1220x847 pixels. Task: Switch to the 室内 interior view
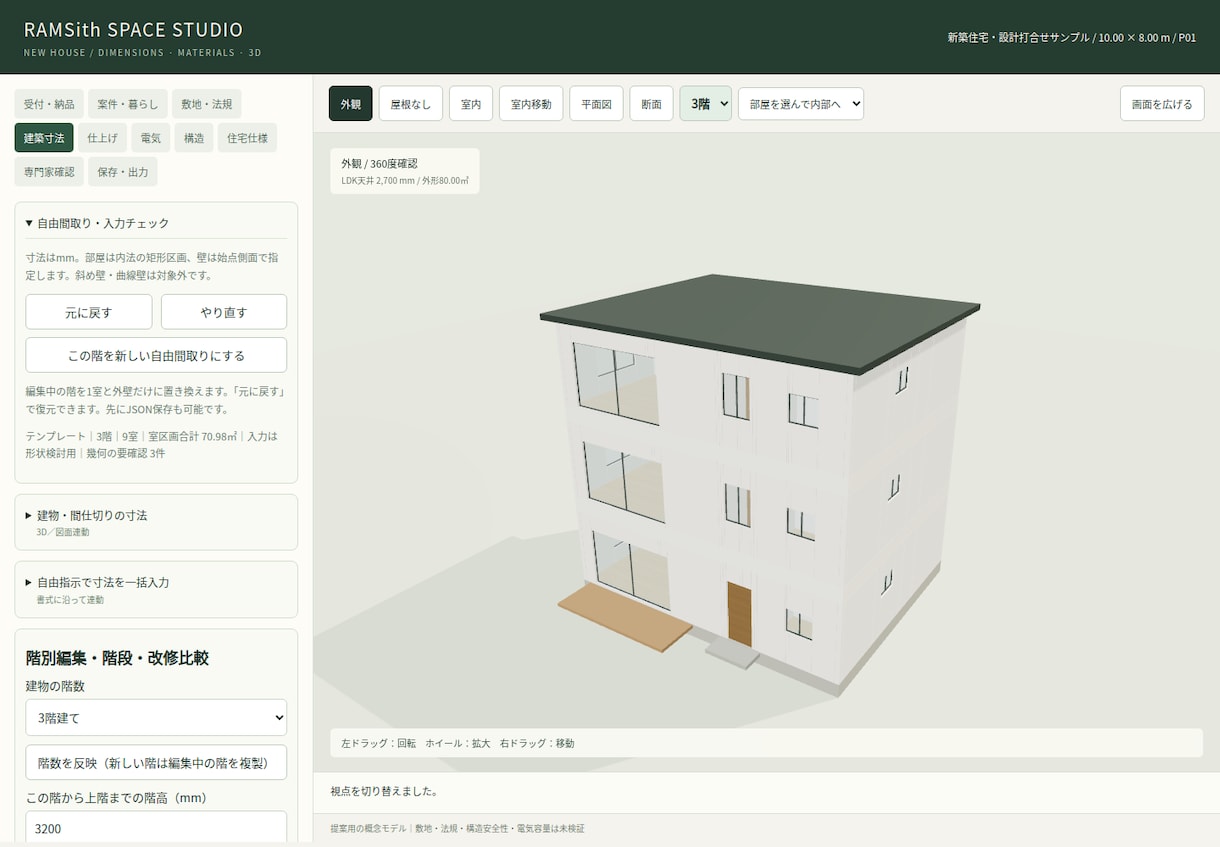471,104
